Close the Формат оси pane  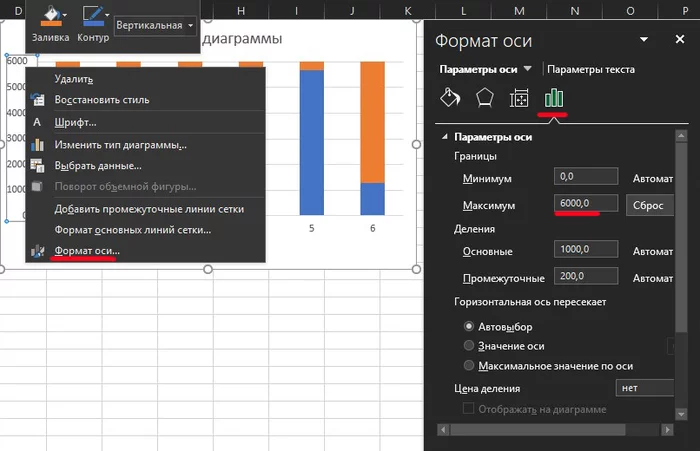tap(679, 39)
